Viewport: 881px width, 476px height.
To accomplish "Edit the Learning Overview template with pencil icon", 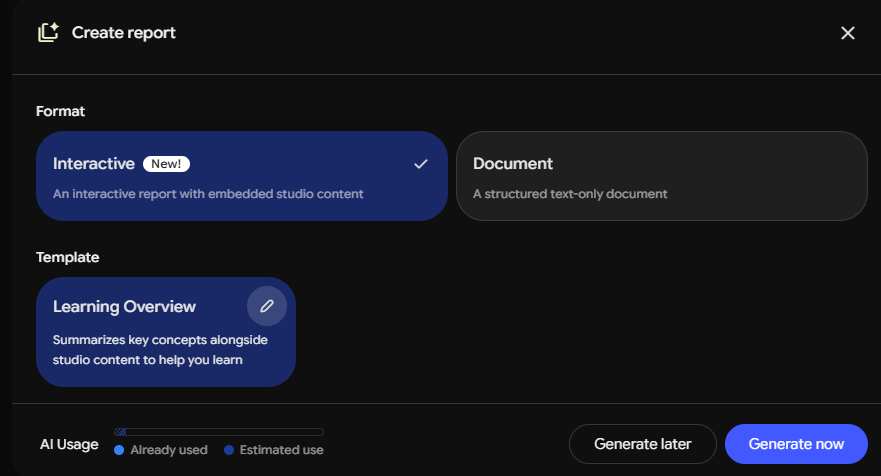I will click(267, 306).
